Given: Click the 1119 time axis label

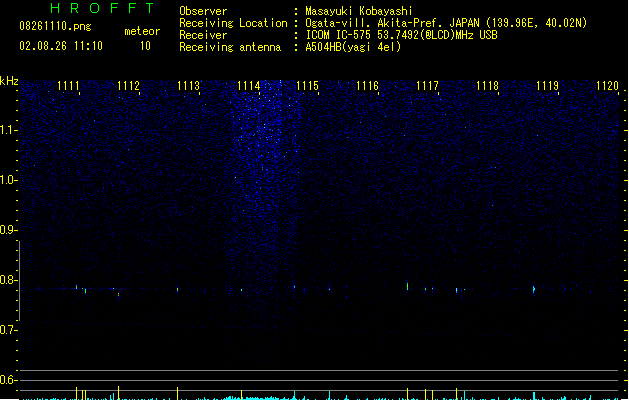Looking at the screenshot, I should click(x=547, y=86).
